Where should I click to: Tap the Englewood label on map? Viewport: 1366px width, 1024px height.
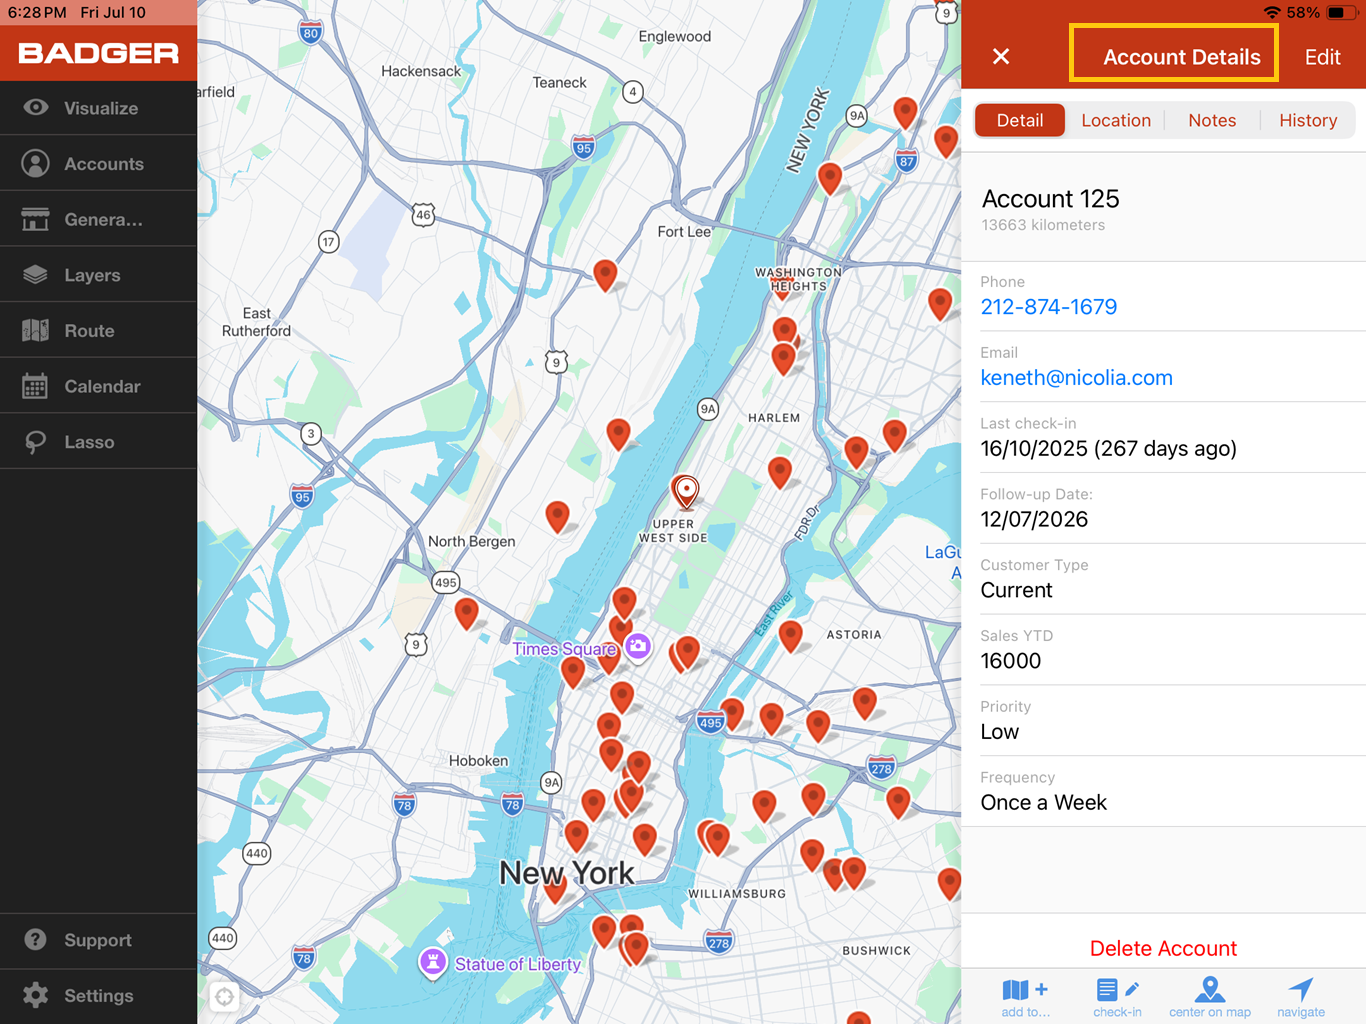(675, 36)
